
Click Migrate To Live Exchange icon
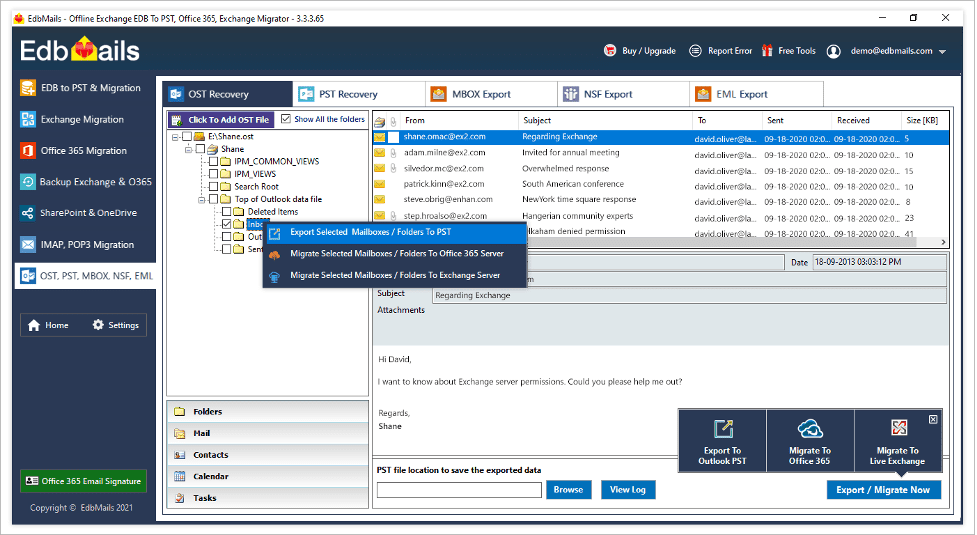click(898, 428)
